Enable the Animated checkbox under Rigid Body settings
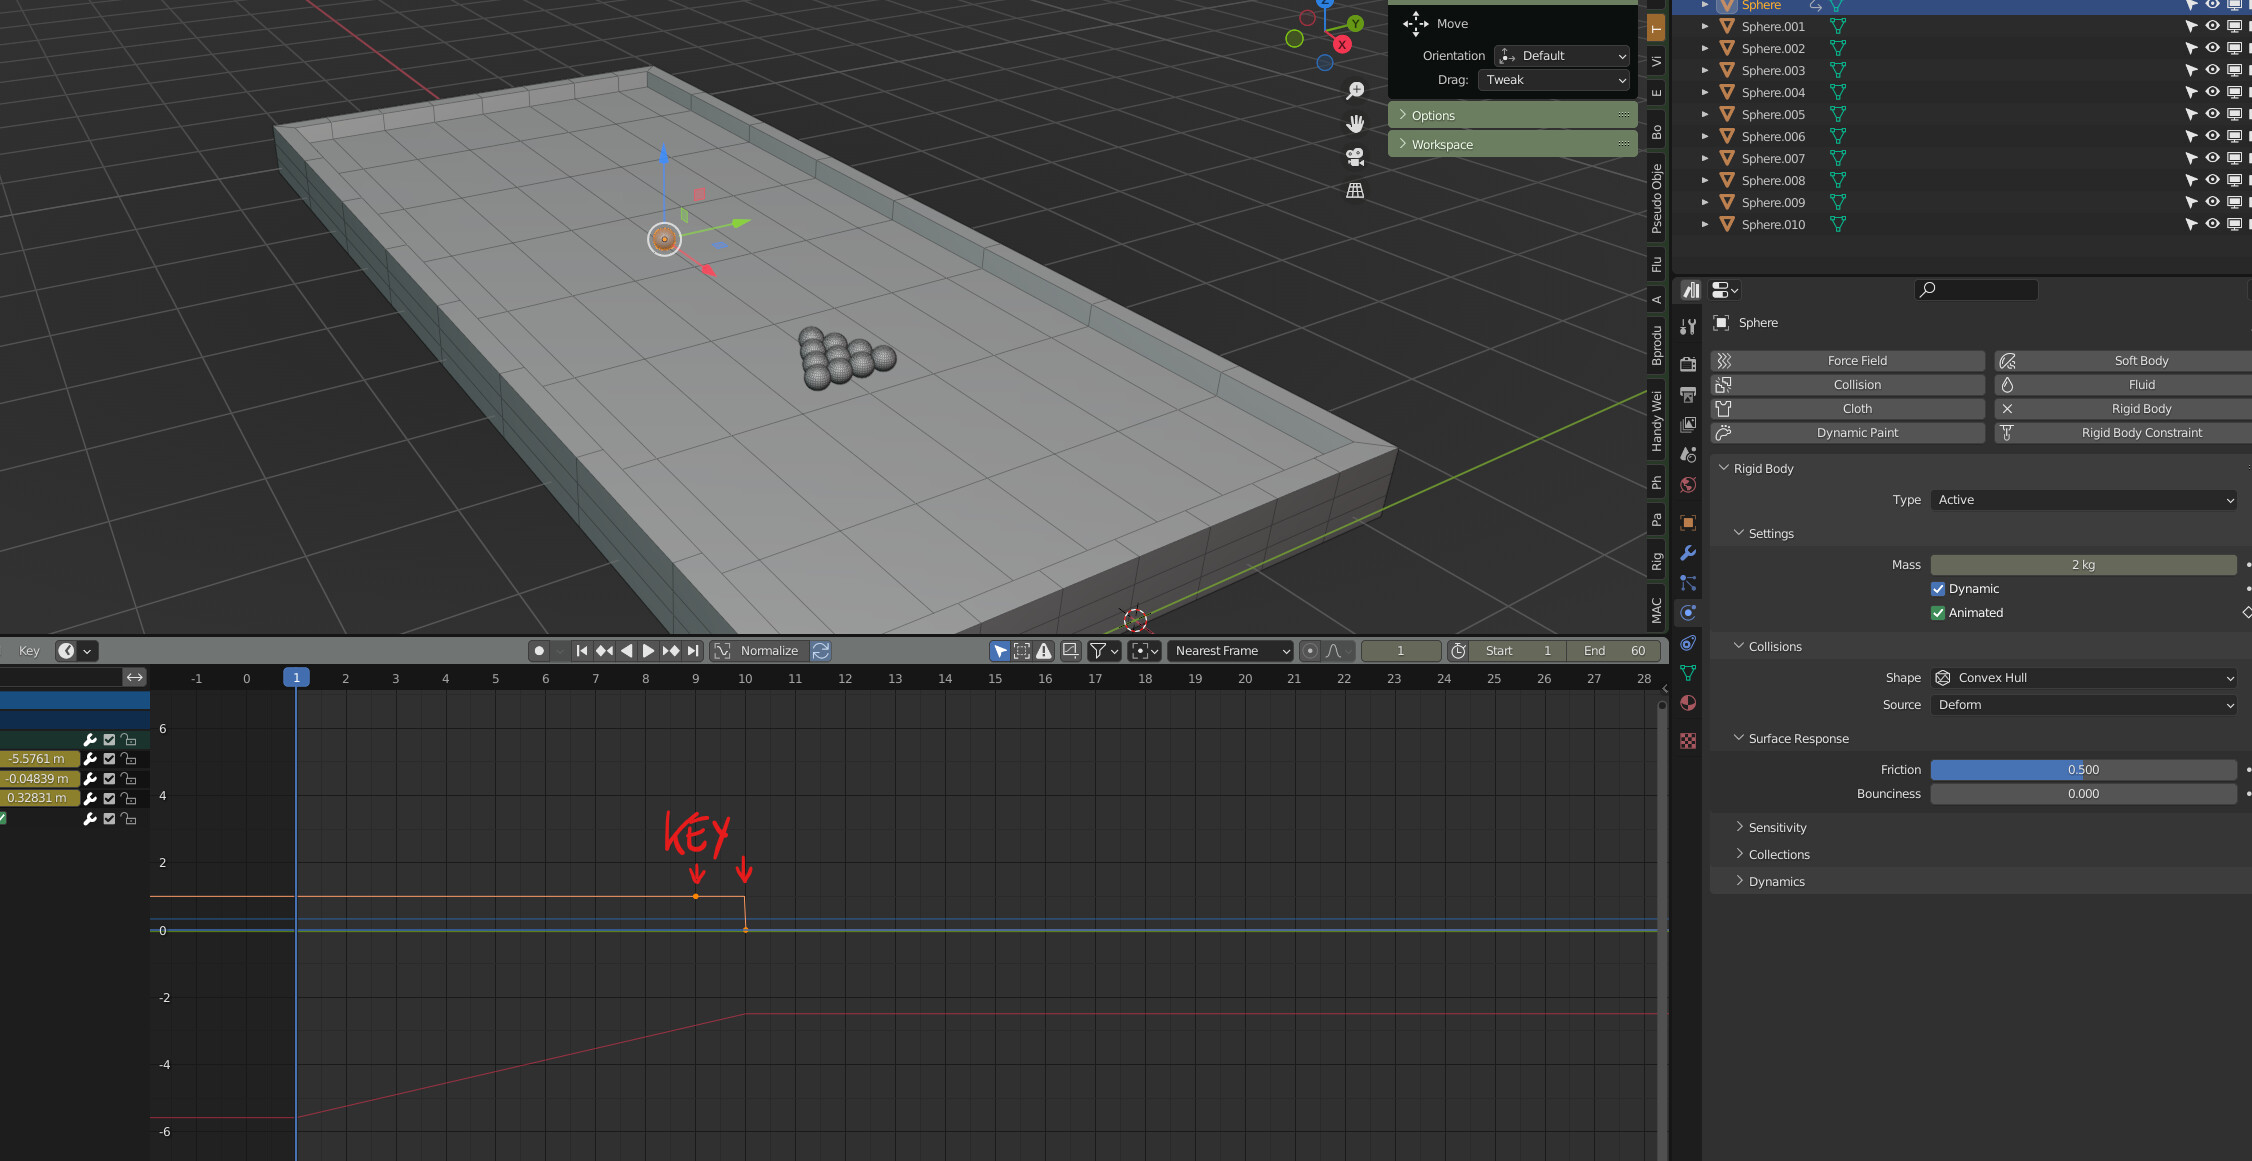The width and height of the screenshot is (2252, 1161). point(1938,612)
